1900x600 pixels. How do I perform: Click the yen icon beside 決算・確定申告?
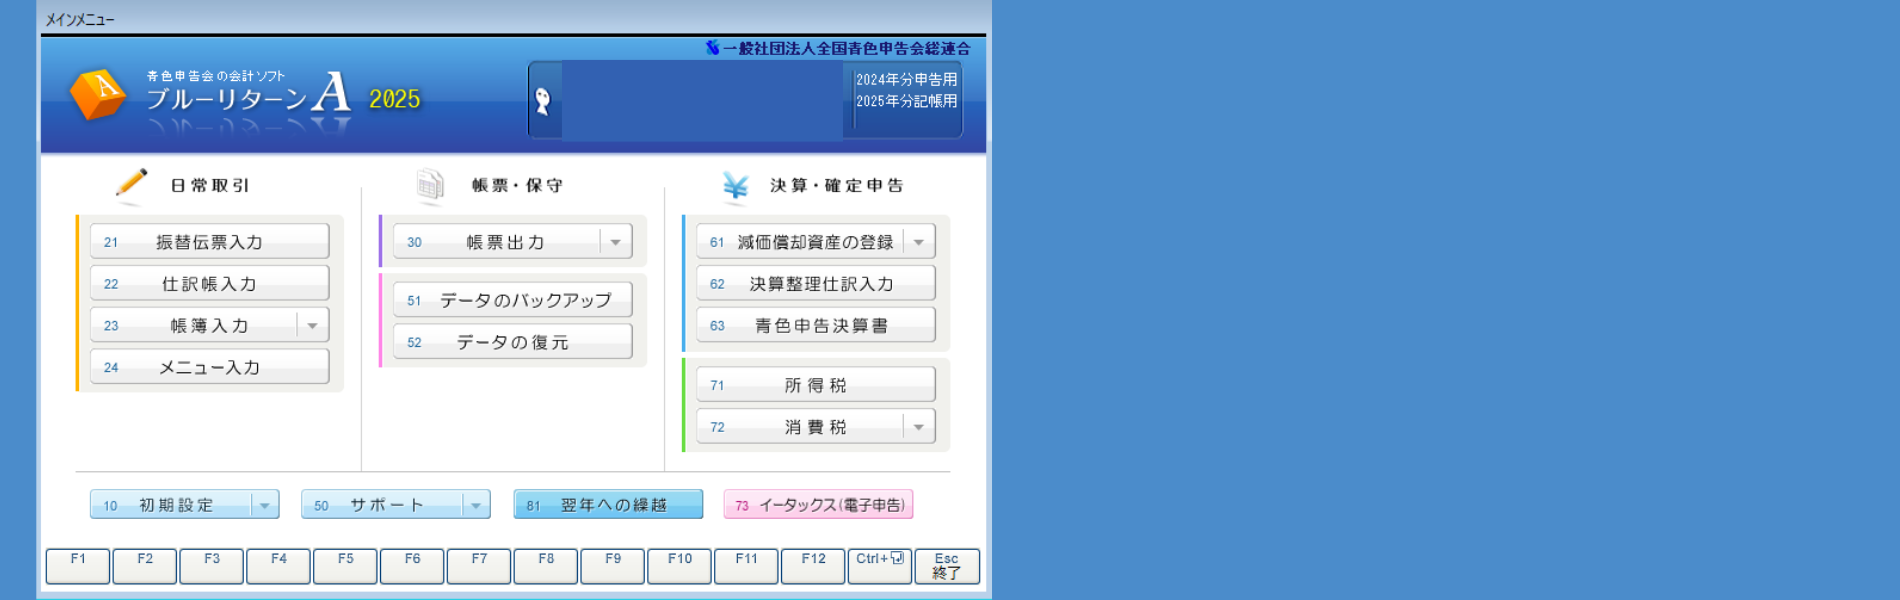(735, 186)
